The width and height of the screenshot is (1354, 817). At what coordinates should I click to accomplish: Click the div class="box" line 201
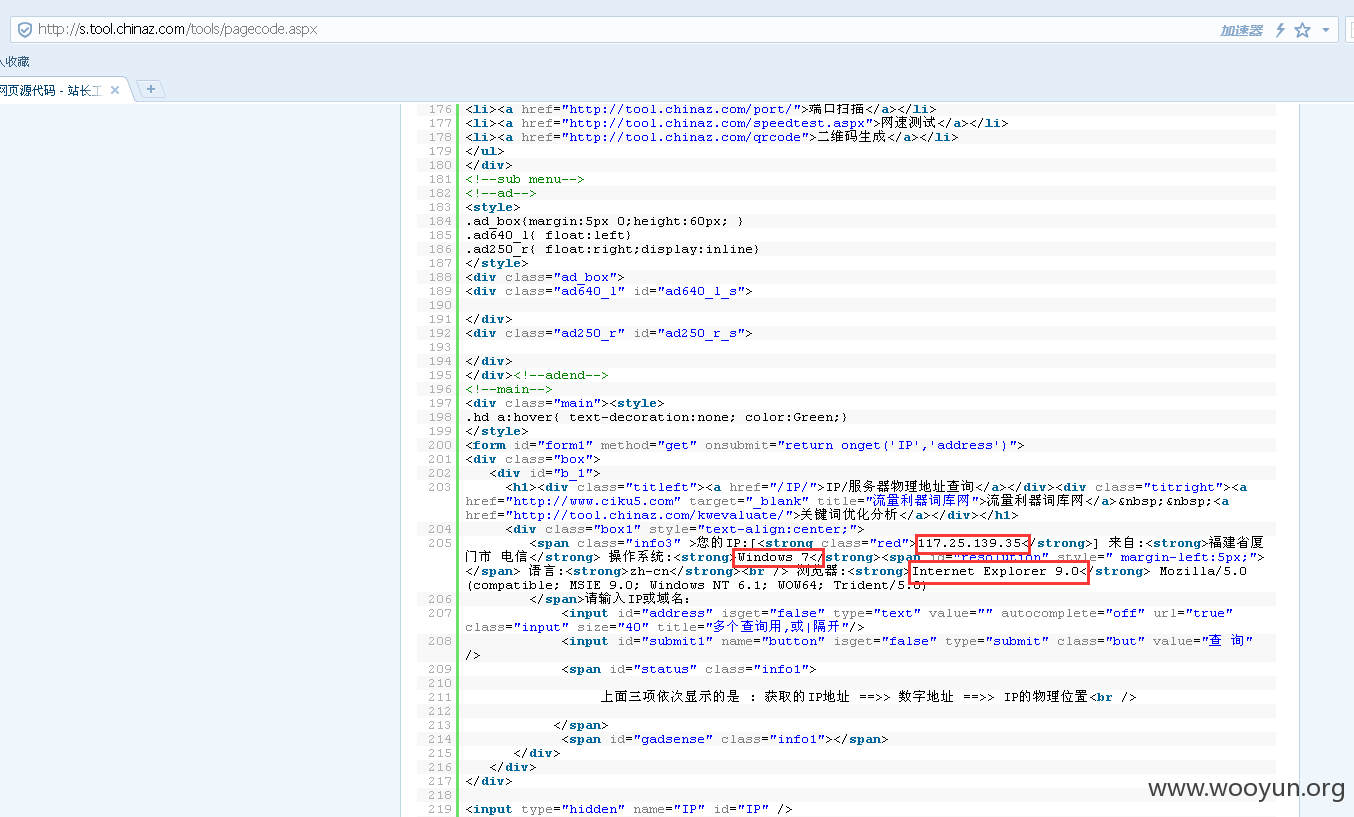533,459
